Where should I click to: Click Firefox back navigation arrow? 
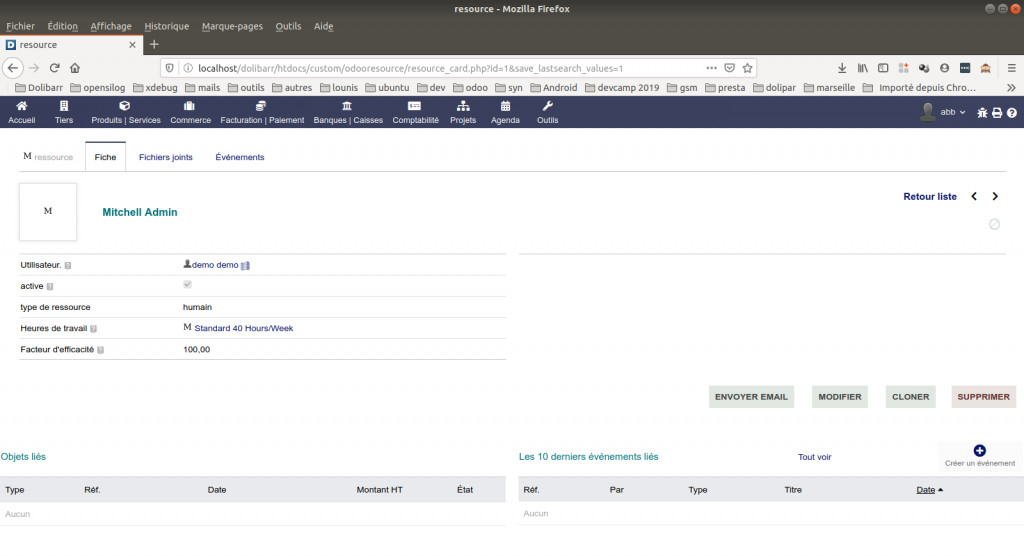[13, 68]
